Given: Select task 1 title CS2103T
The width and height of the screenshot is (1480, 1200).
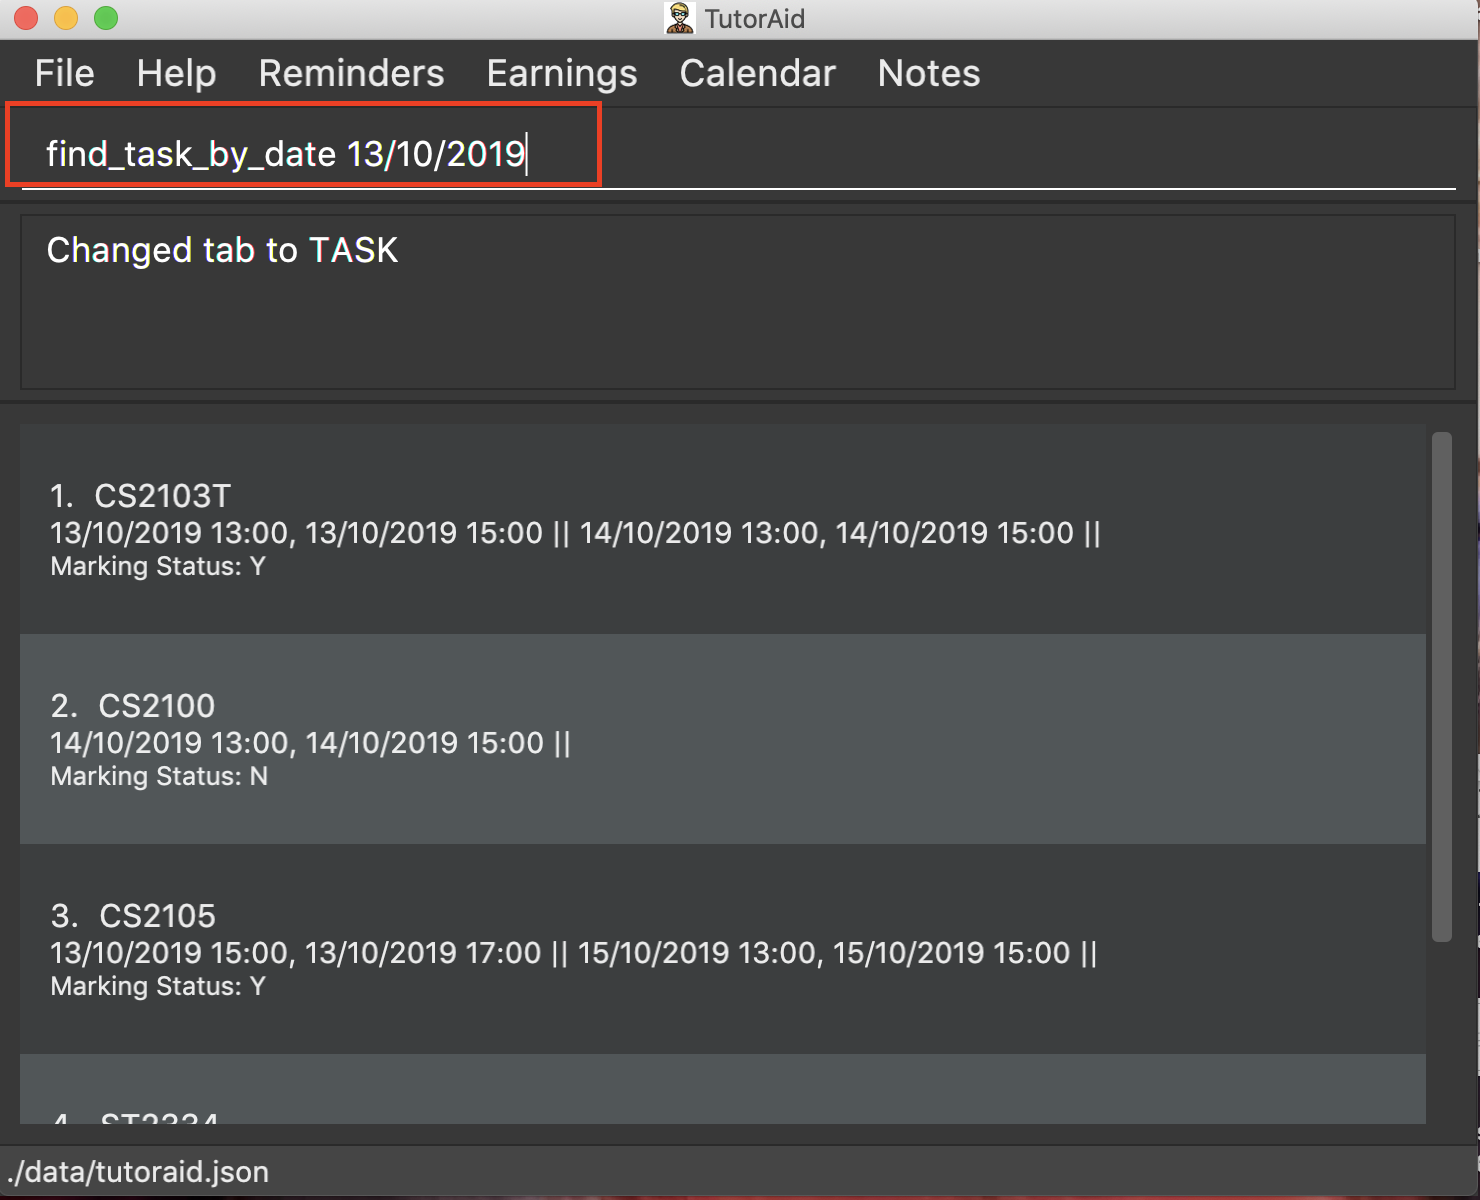Looking at the screenshot, I should (162, 496).
